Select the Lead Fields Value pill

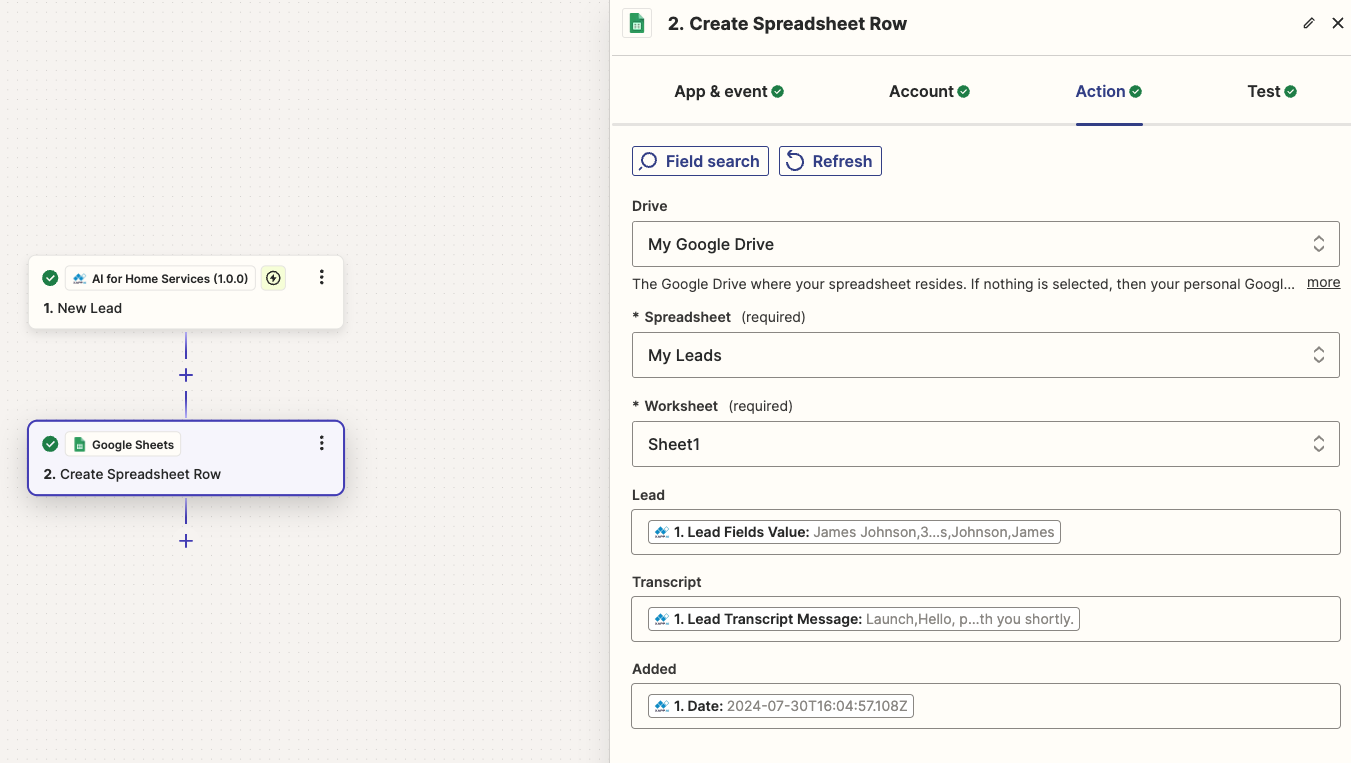pos(854,532)
